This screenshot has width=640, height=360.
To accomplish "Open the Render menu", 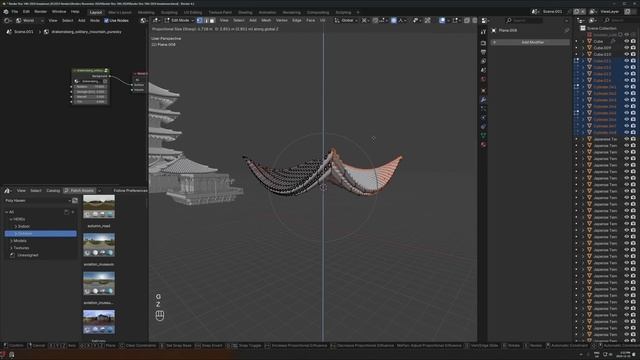I will [x=40, y=12].
